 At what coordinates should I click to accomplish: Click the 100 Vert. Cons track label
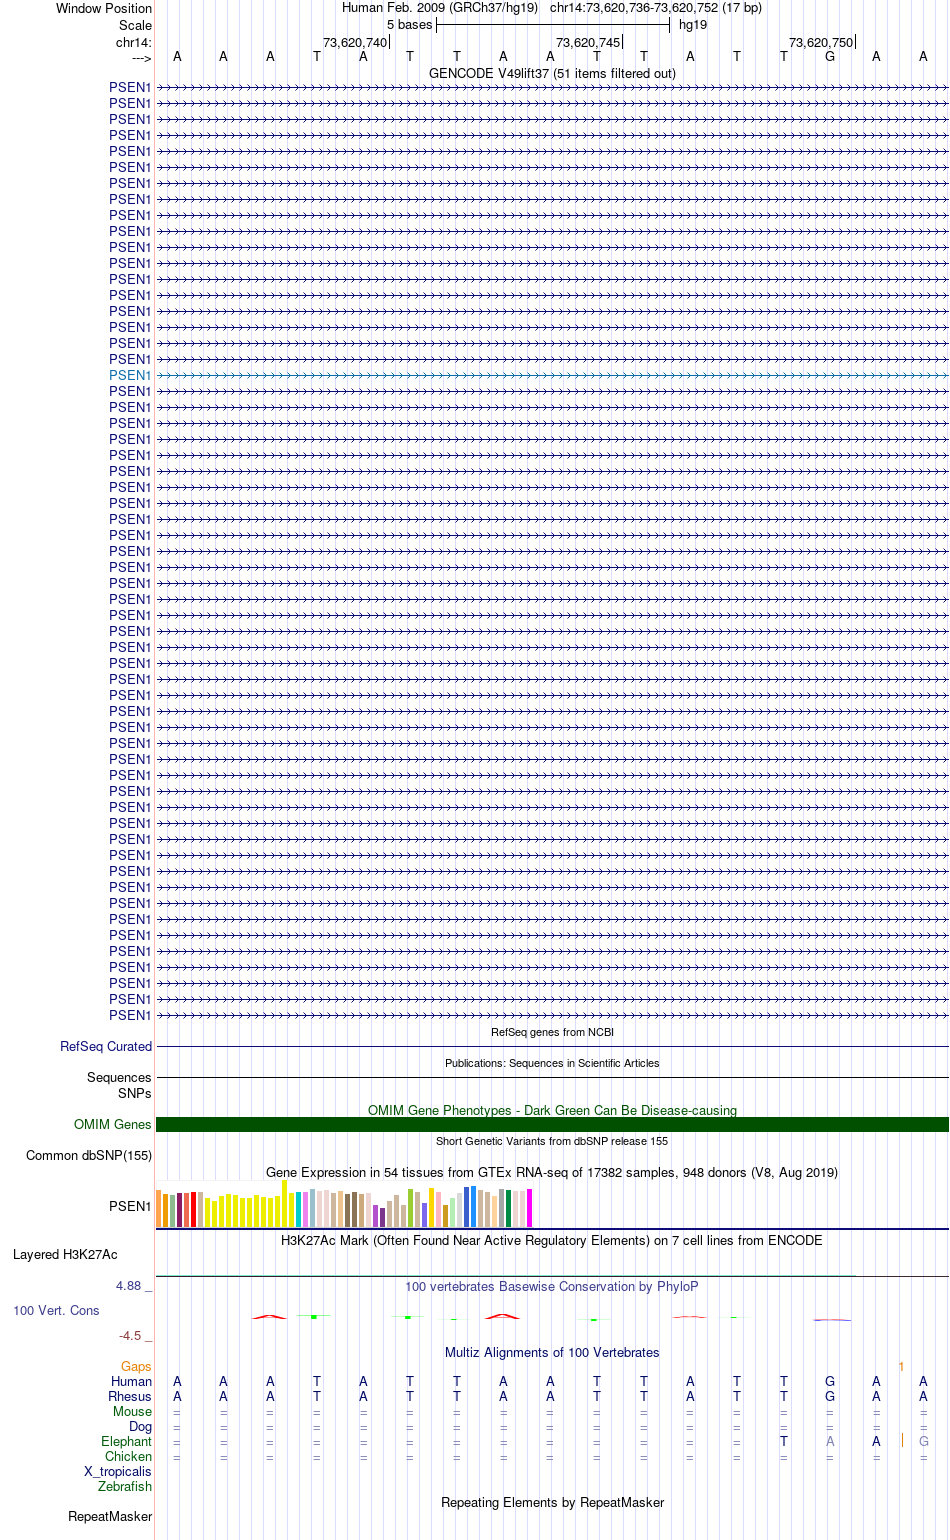coord(56,1310)
